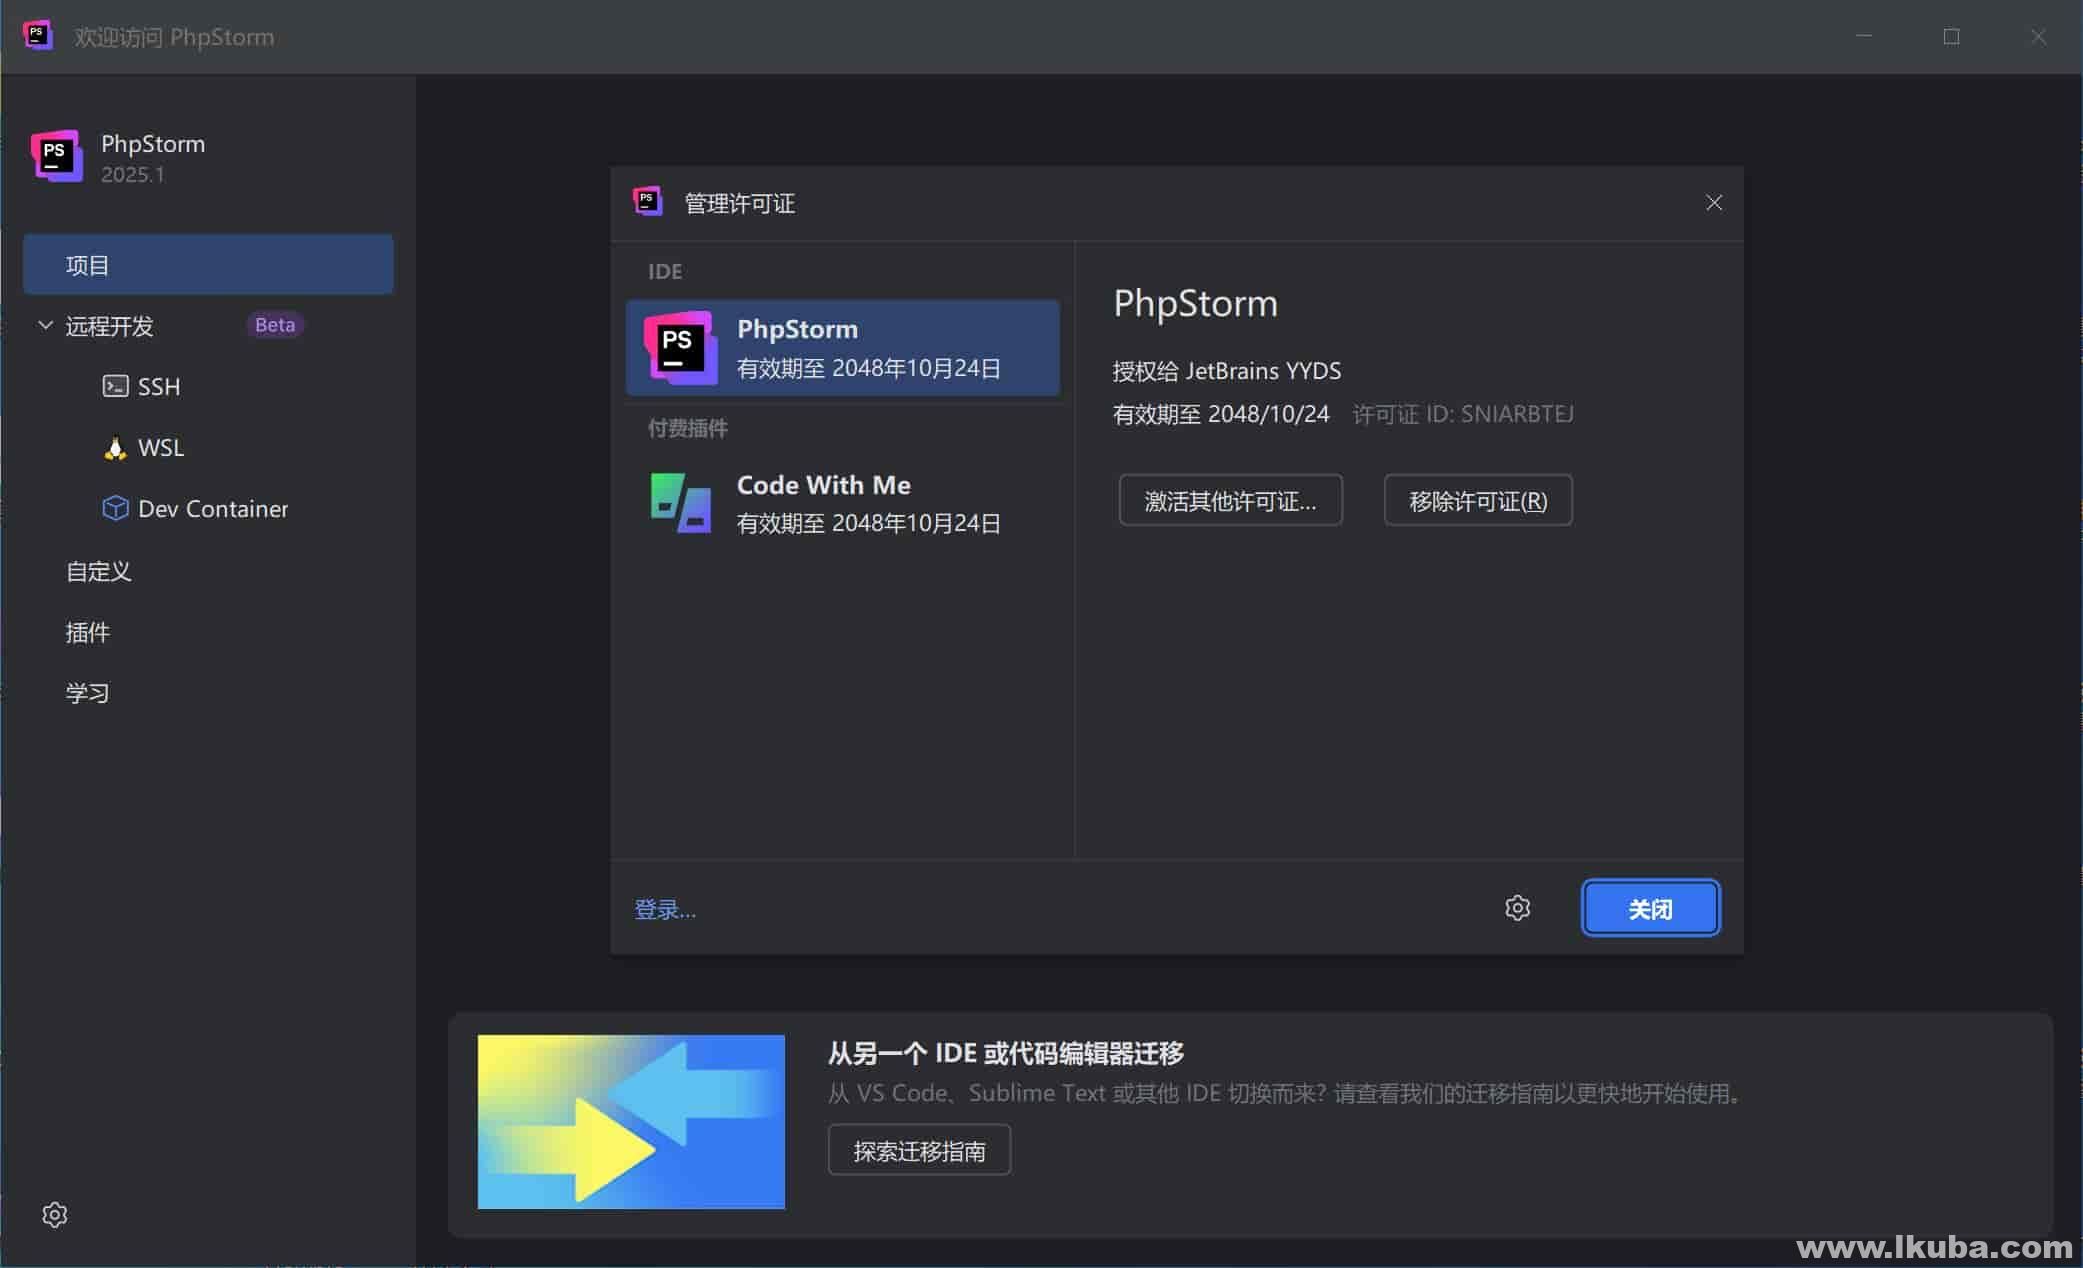Click 授权给 JetBrains YYDS text

pos(1227,371)
